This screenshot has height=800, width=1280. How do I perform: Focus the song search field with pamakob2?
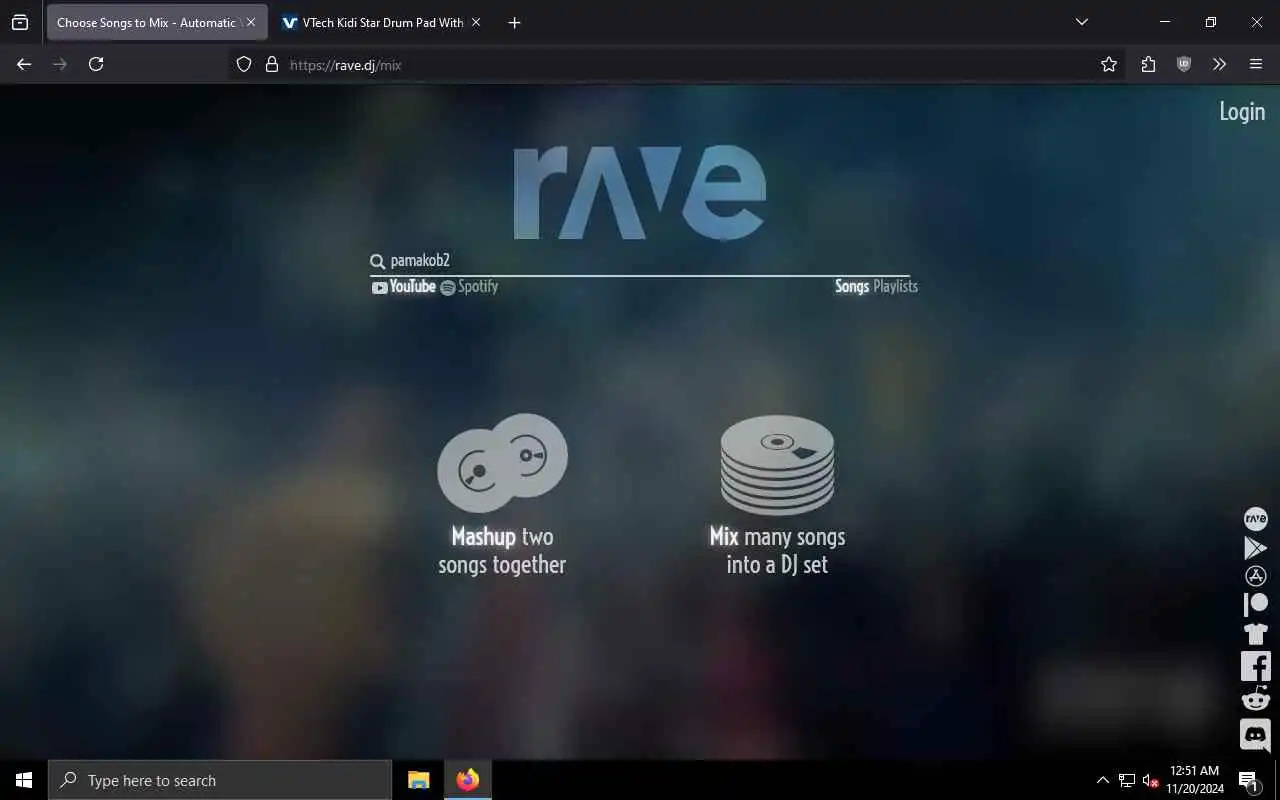tap(640, 261)
